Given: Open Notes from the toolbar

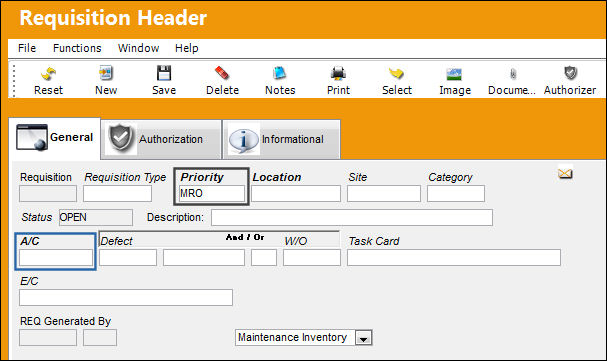Looking at the screenshot, I should [279, 74].
